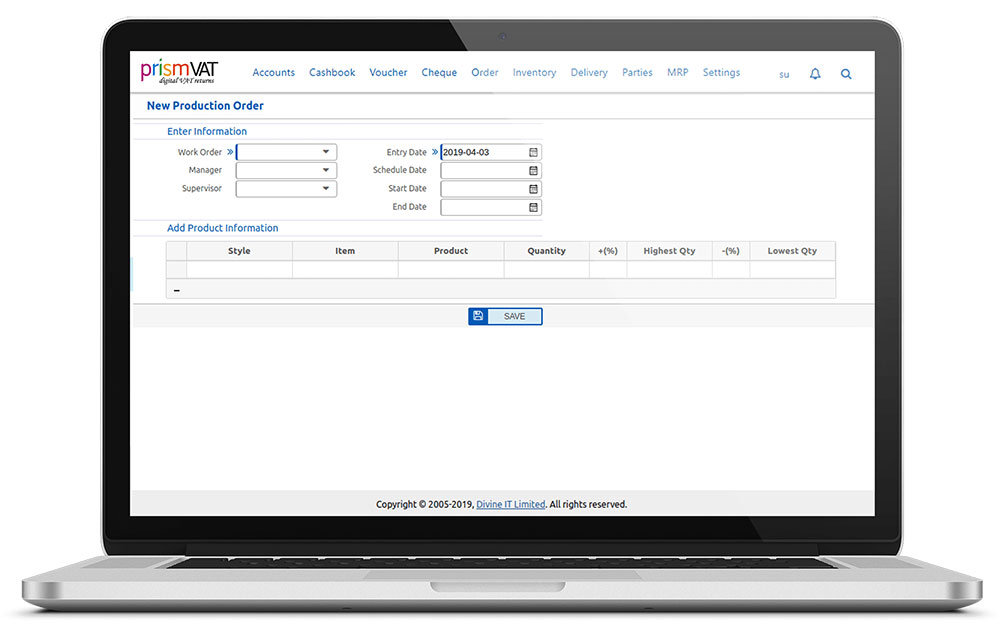Open the Cashbook menu
The image size is (1000, 638).
[332, 73]
